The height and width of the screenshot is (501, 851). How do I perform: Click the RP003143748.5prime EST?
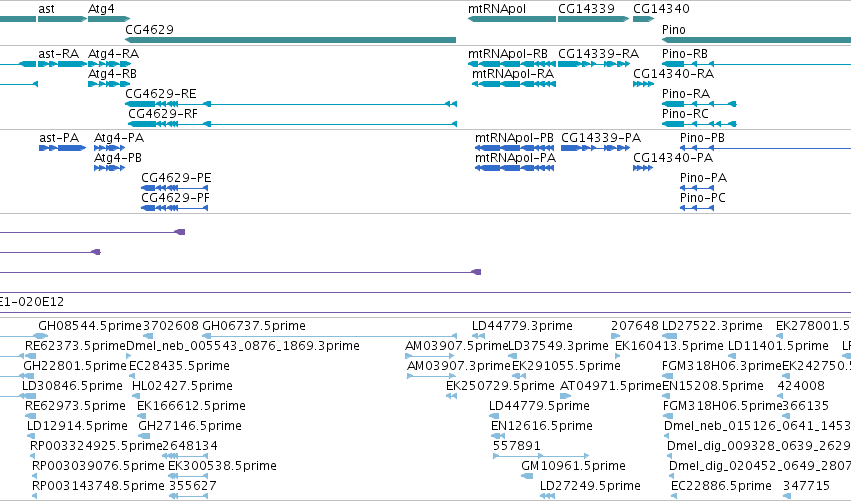(98, 486)
